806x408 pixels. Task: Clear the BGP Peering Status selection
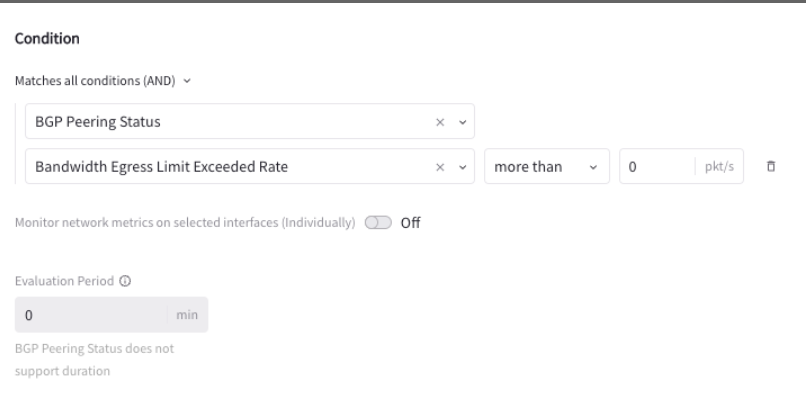pos(440,122)
